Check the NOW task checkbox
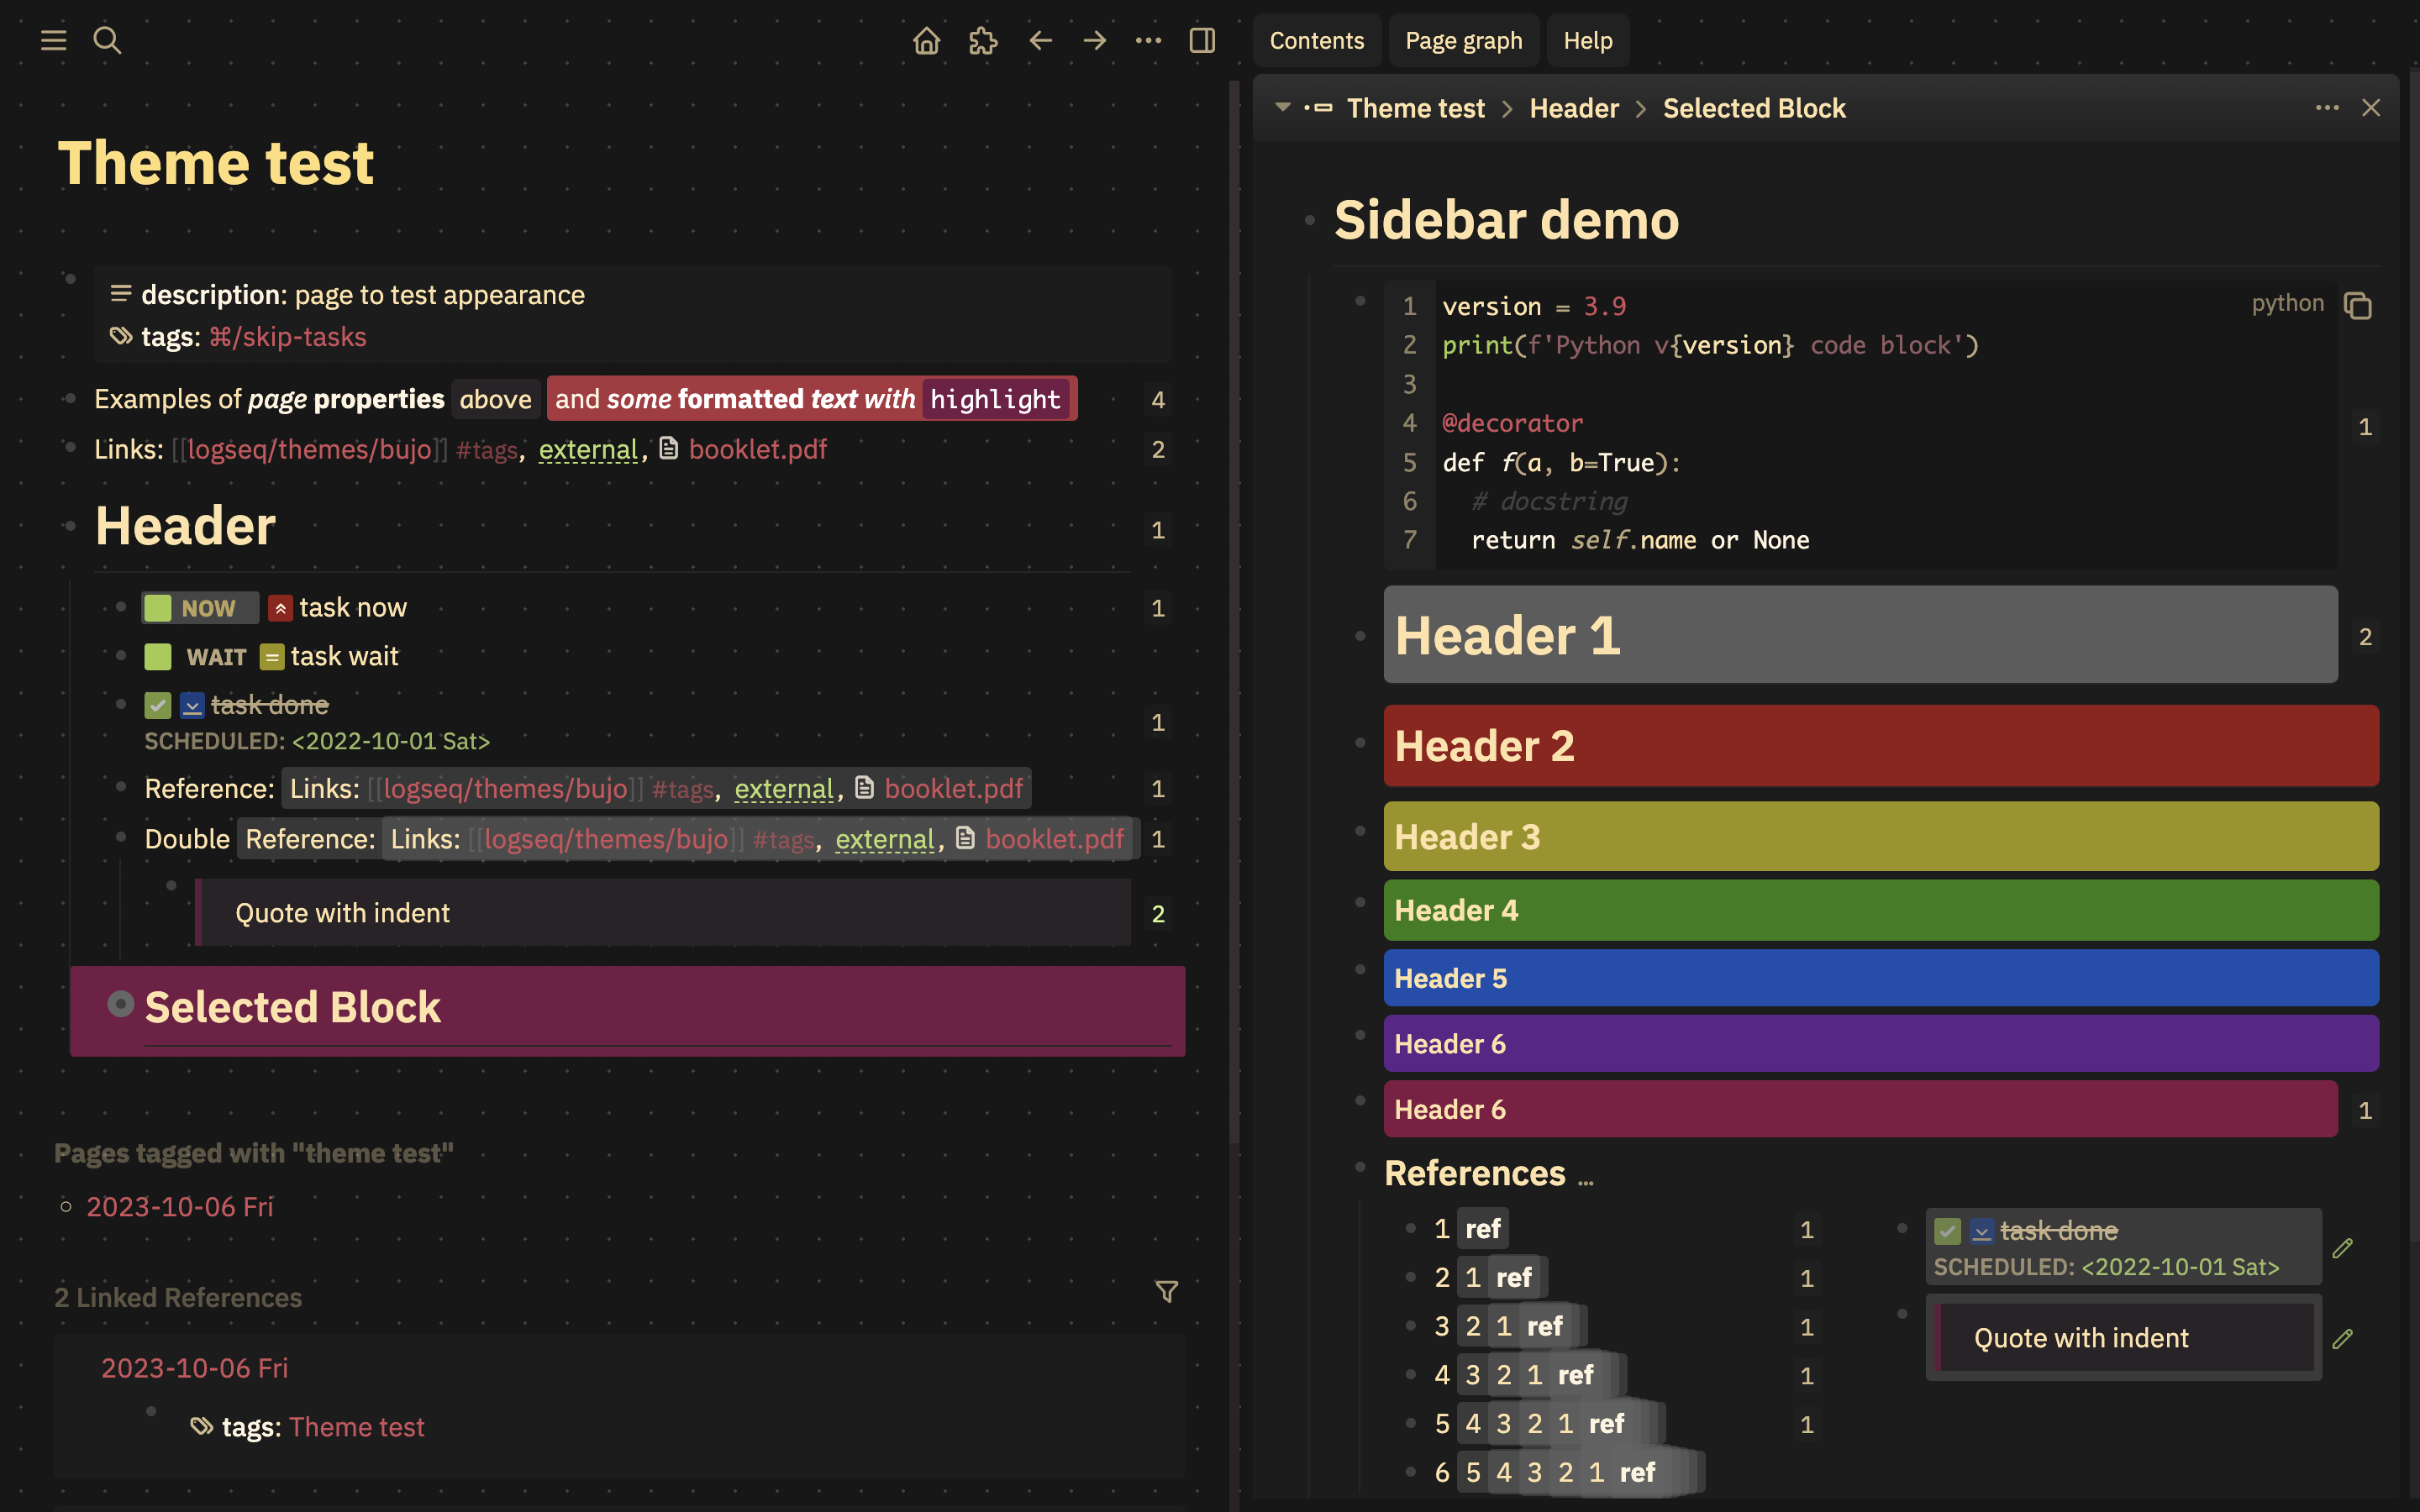Viewport: 2420px width, 1512px height. [158, 608]
